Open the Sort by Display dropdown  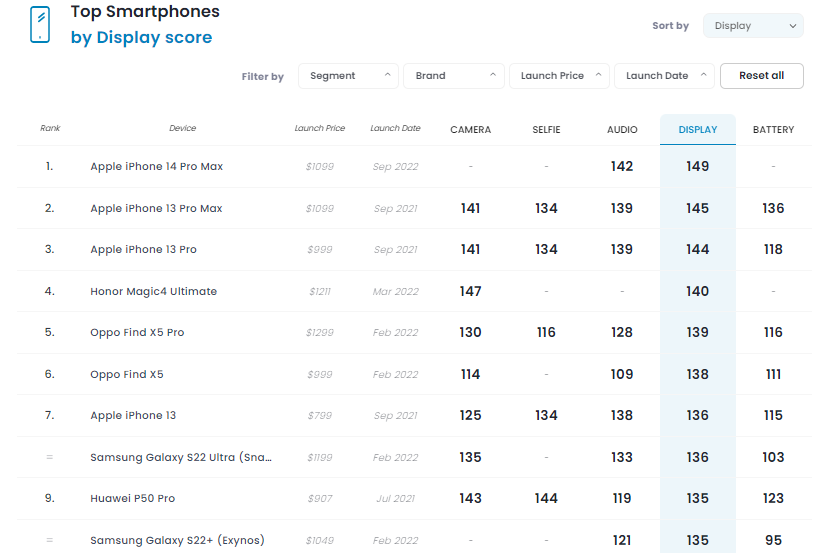coord(753,26)
